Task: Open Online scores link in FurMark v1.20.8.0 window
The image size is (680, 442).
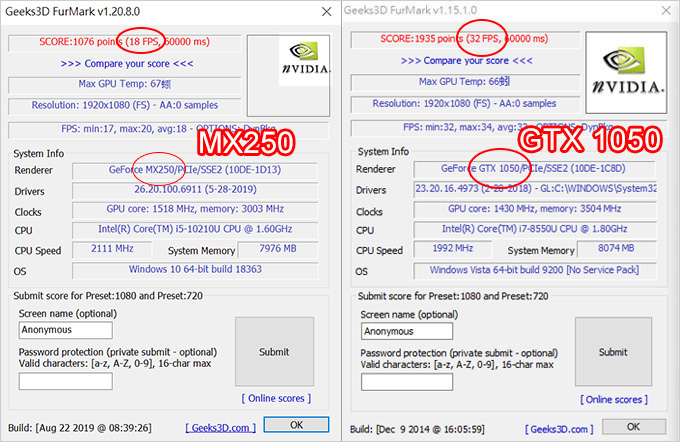Action: tap(276, 398)
